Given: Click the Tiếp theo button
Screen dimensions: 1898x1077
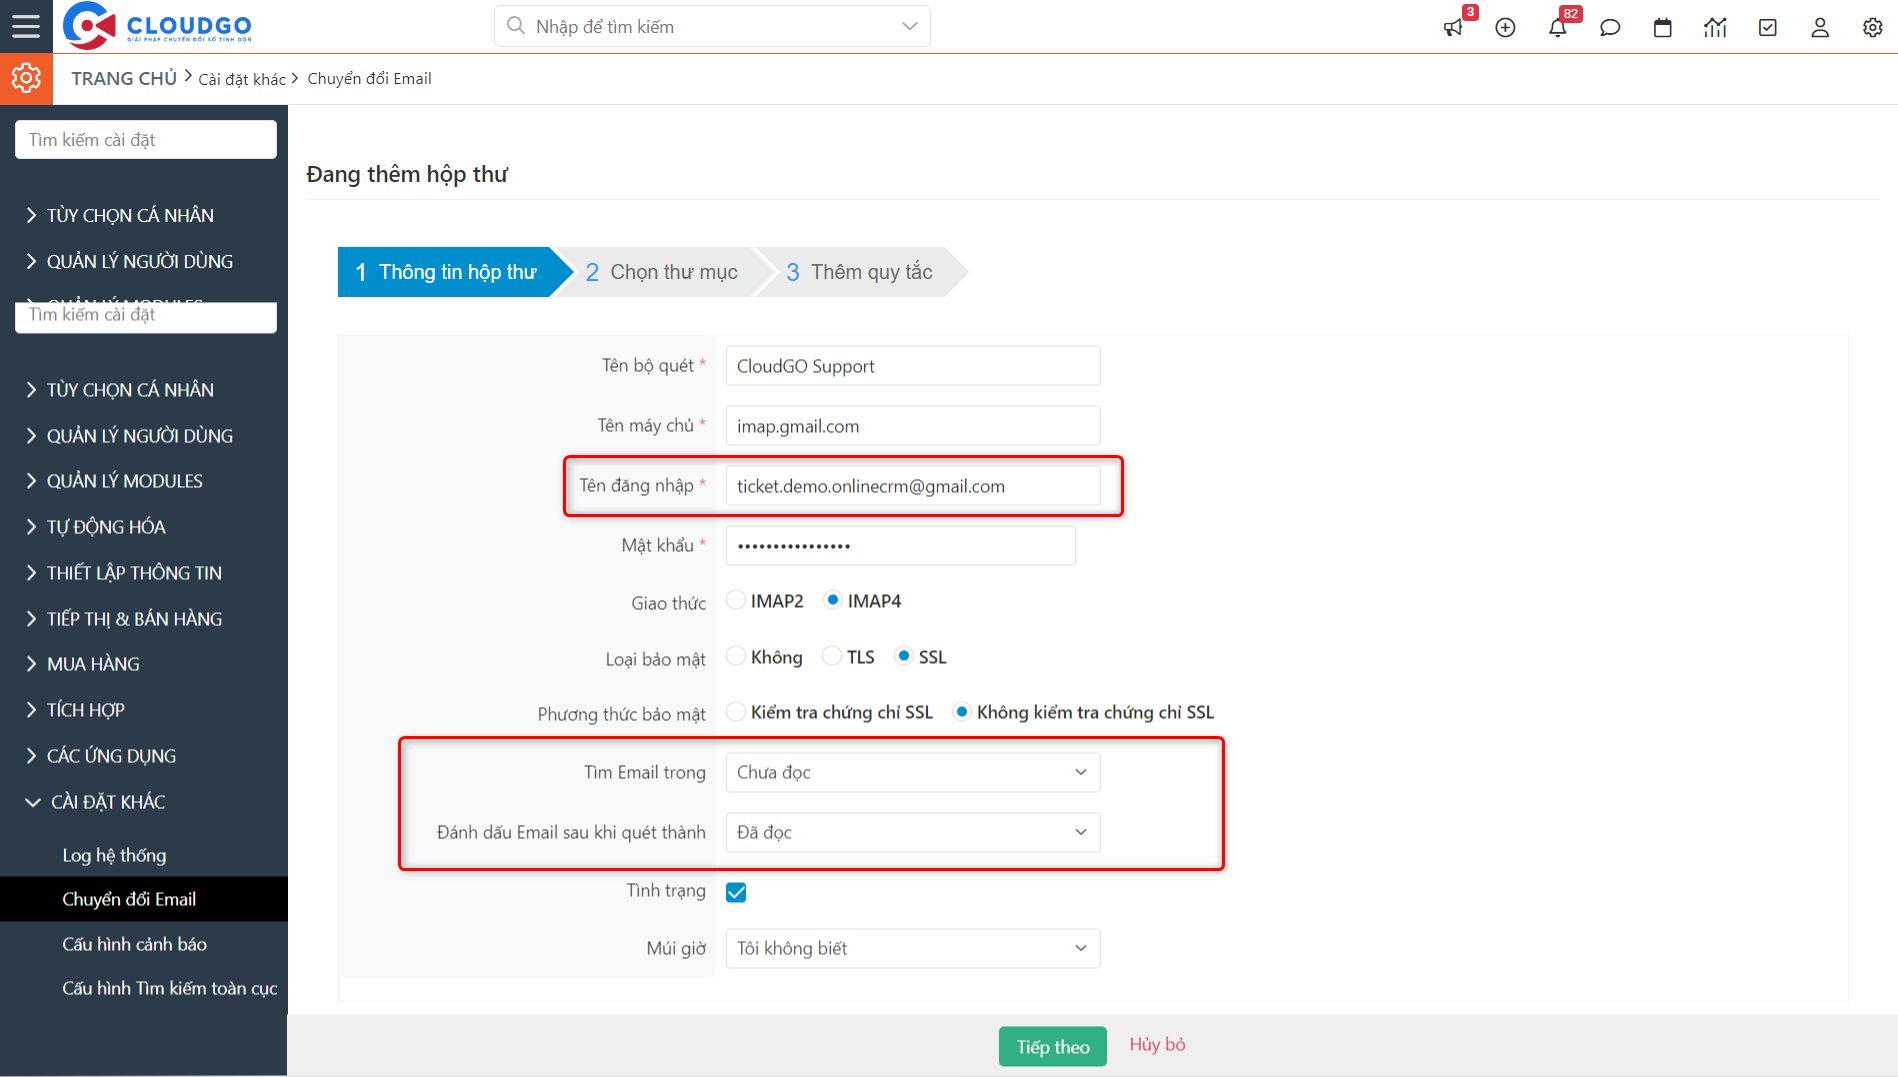Looking at the screenshot, I should pyautogui.click(x=1052, y=1046).
